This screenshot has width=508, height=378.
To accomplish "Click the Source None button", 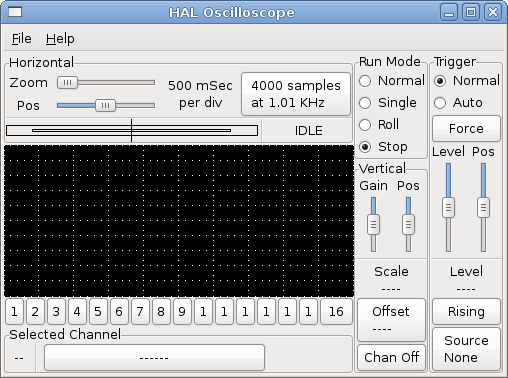I will click(466, 349).
